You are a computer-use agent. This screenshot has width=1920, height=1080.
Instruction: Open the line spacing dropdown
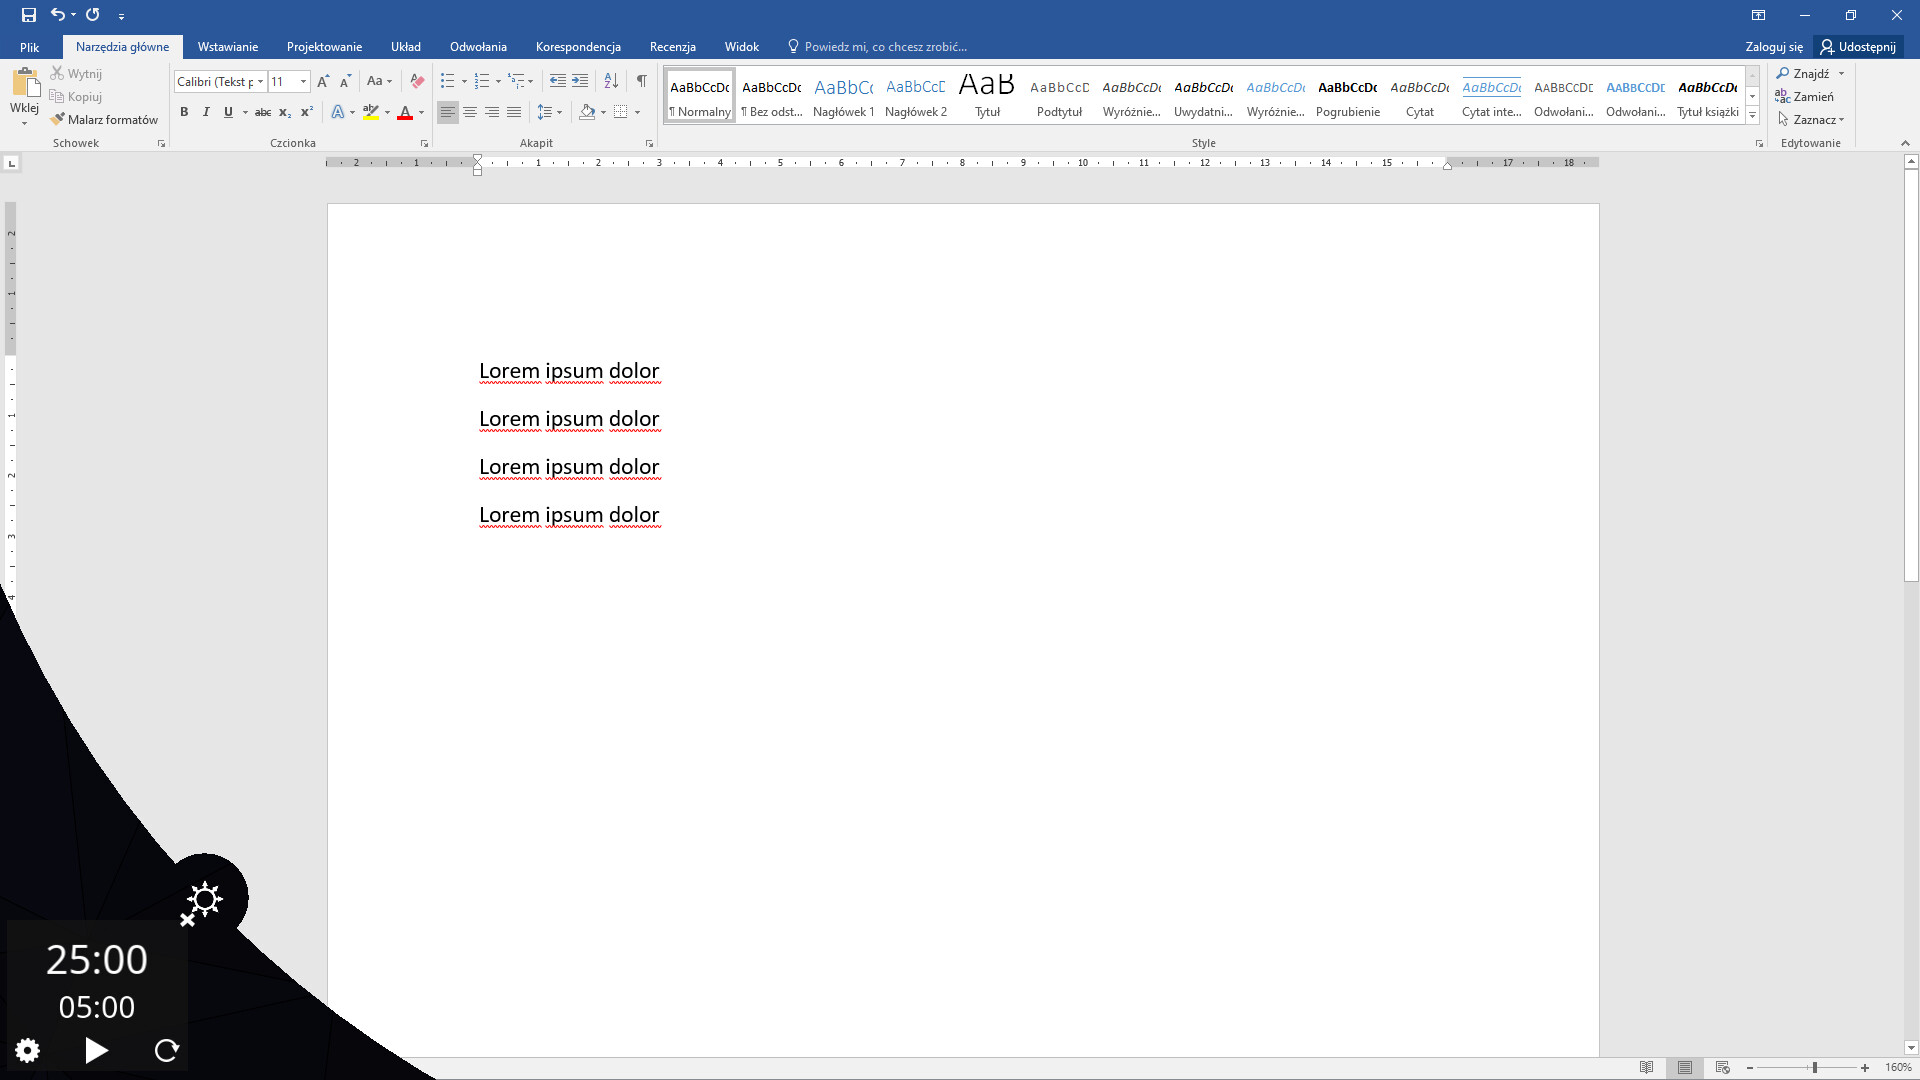pyautogui.click(x=550, y=112)
